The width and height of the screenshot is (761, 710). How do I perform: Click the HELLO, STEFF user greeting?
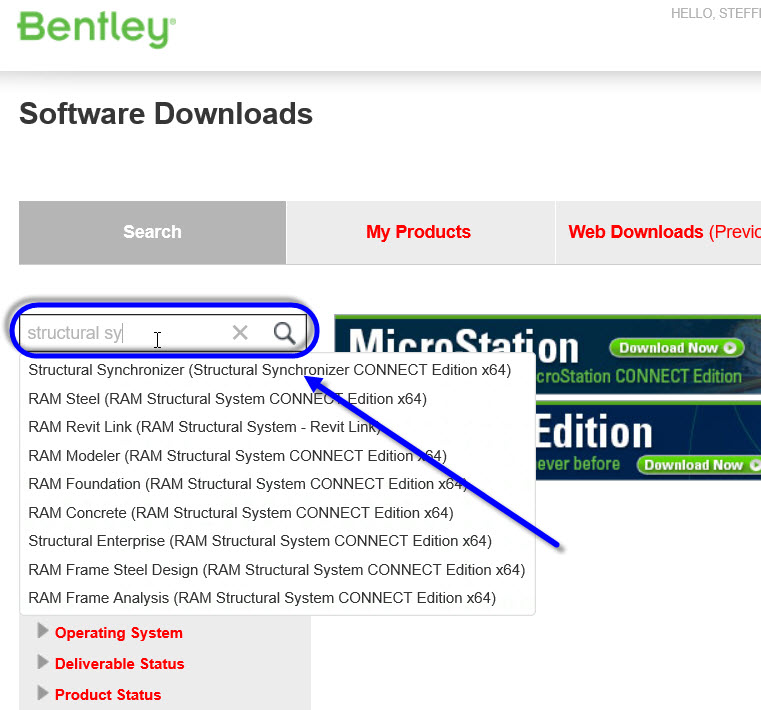coord(715,14)
